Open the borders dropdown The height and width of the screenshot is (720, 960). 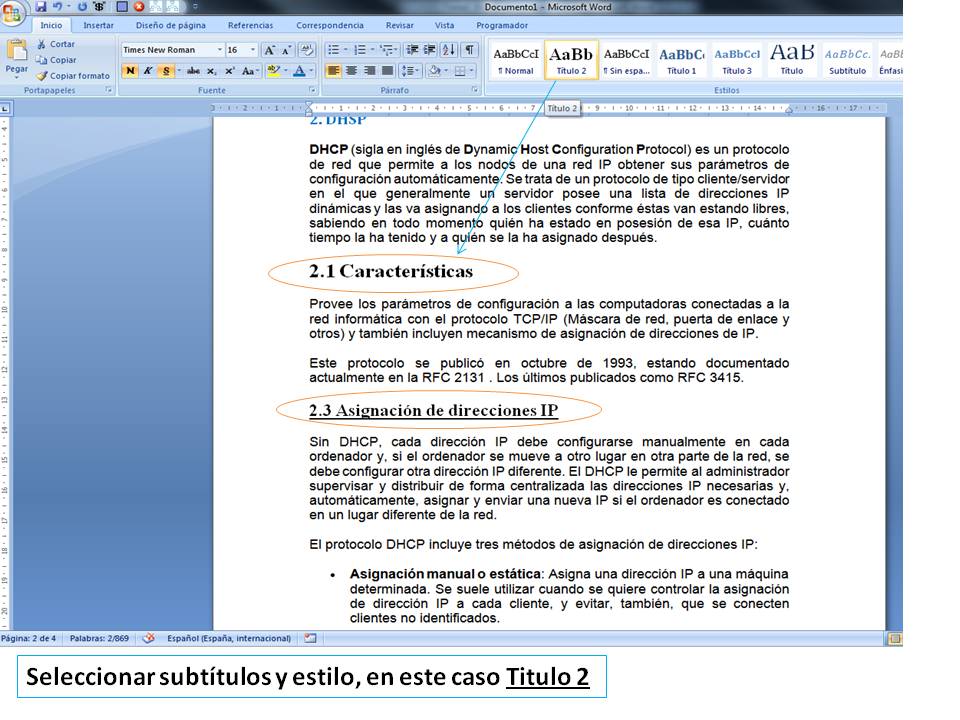point(471,71)
